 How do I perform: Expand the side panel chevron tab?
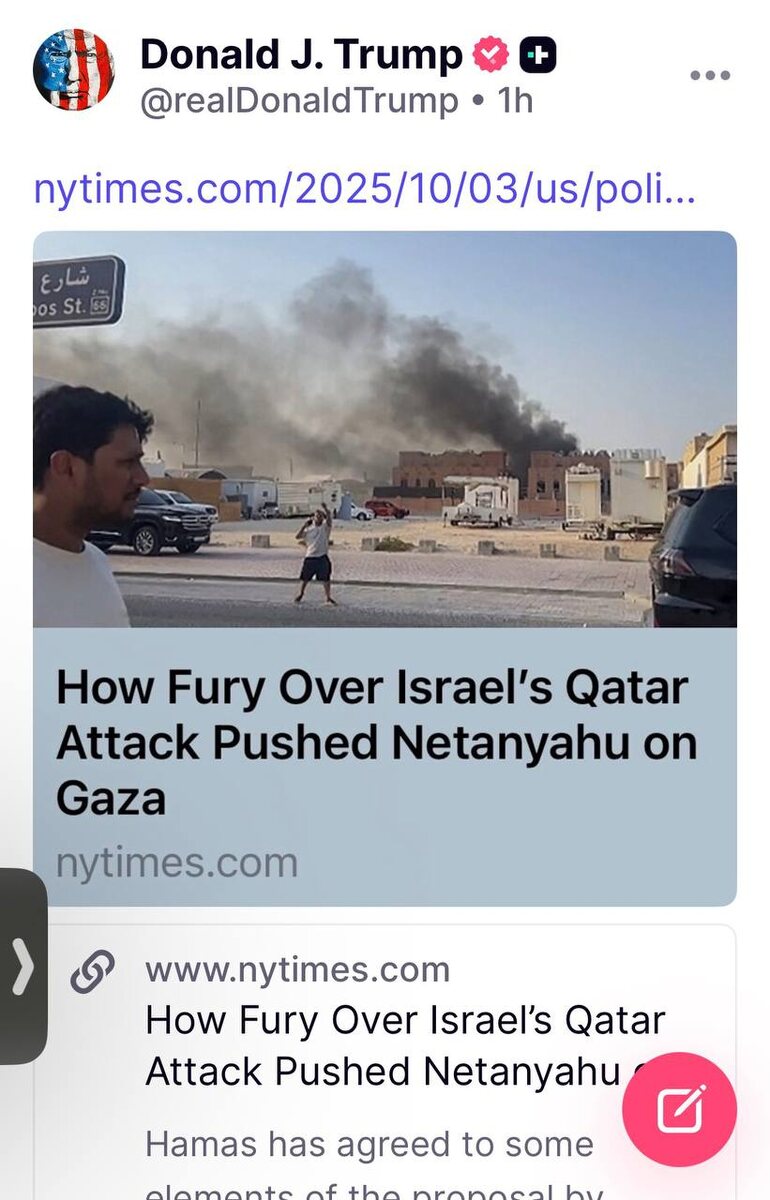pos(22,967)
